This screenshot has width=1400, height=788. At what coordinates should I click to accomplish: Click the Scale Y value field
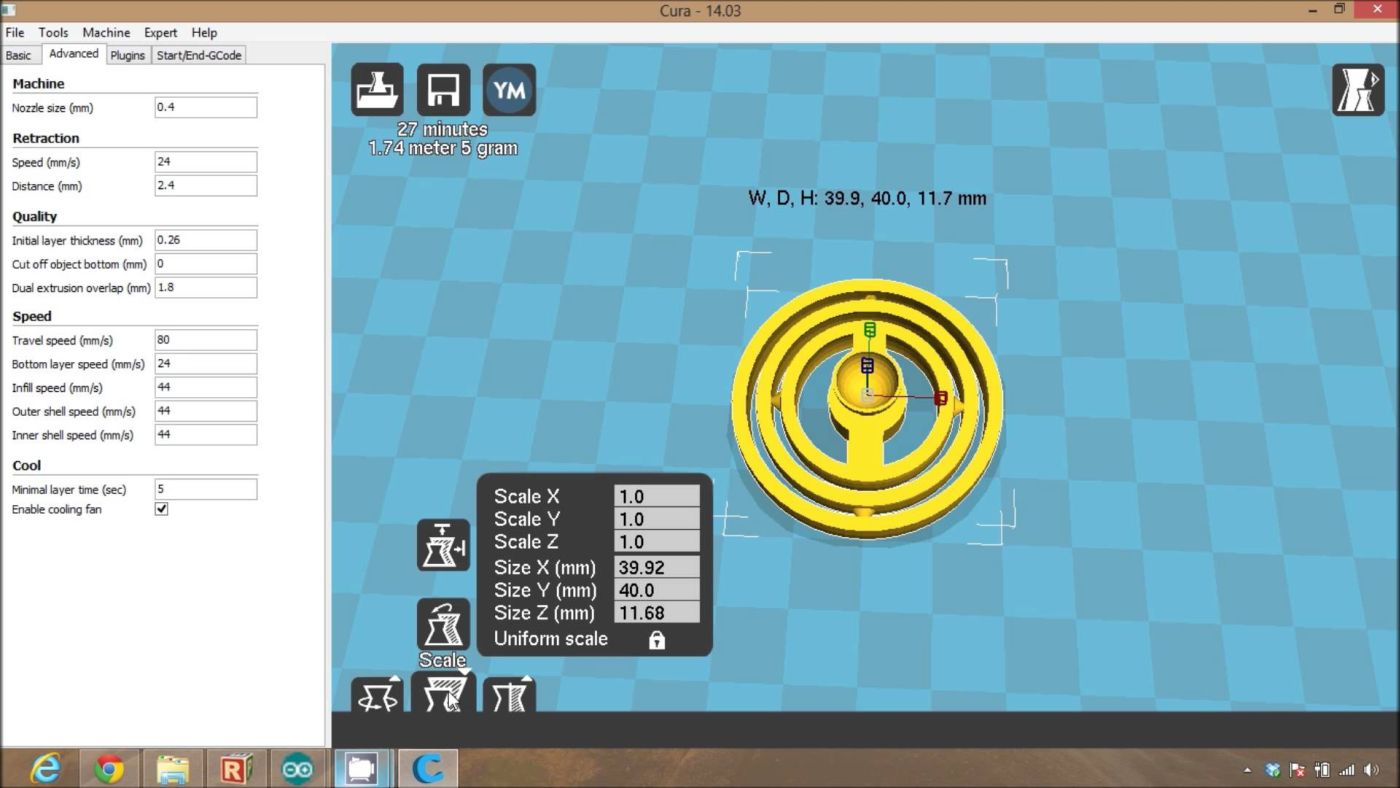coord(656,519)
